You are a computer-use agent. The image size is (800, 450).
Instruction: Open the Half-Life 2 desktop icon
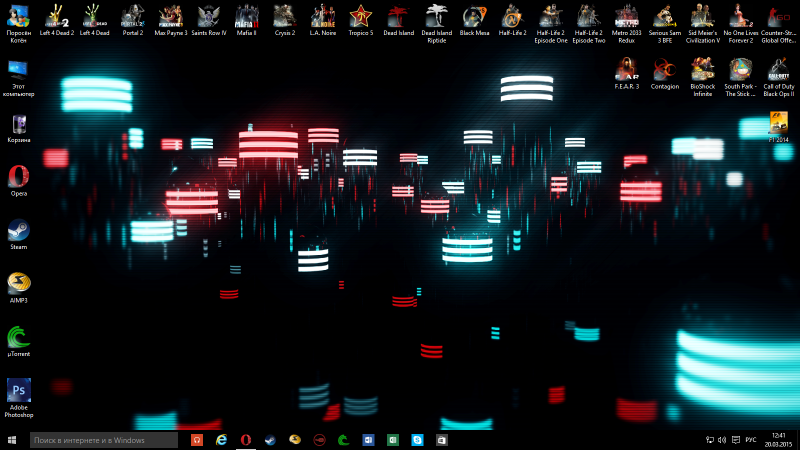point(513,20)
